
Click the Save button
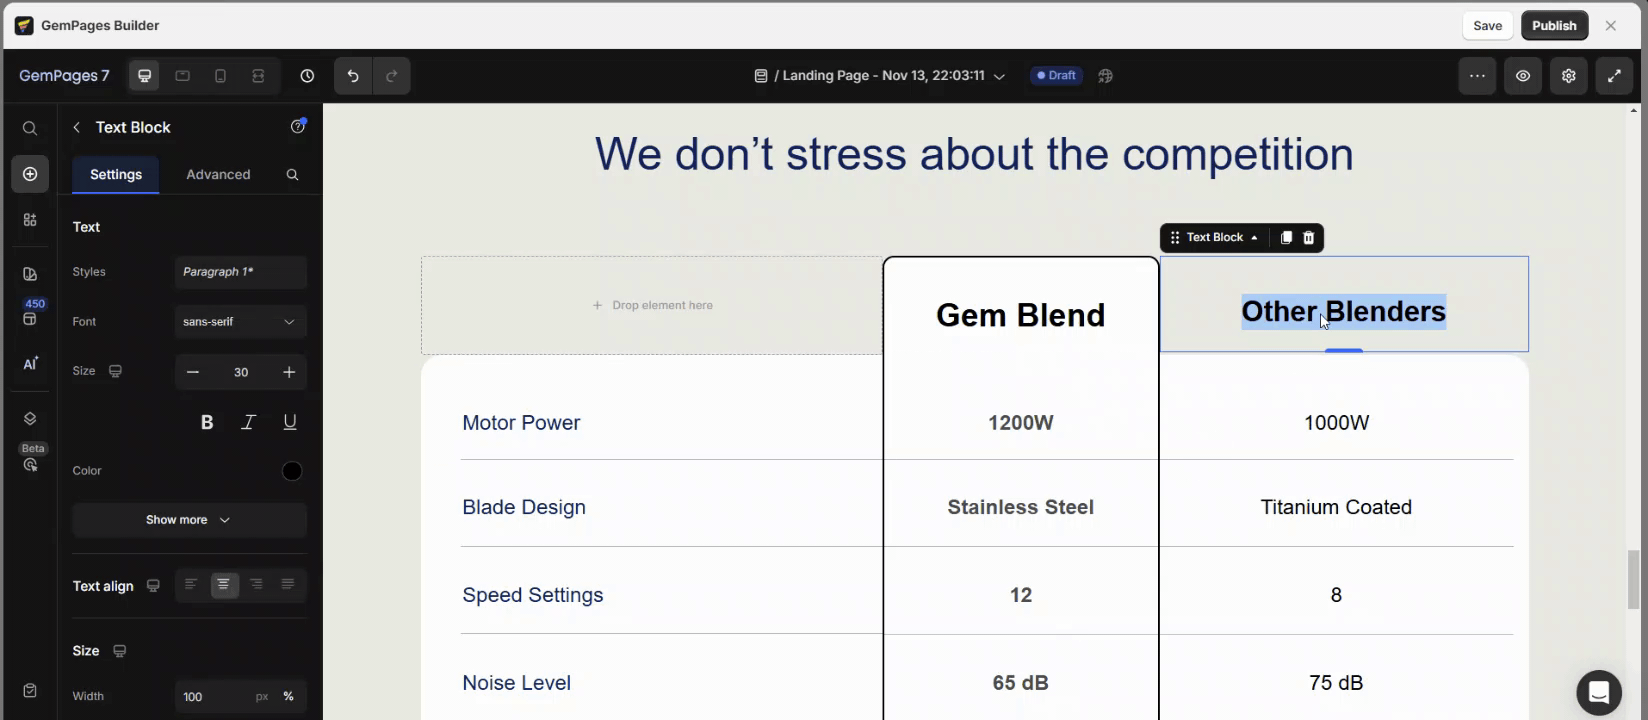pyautogui.click(x=1486, y=26)
